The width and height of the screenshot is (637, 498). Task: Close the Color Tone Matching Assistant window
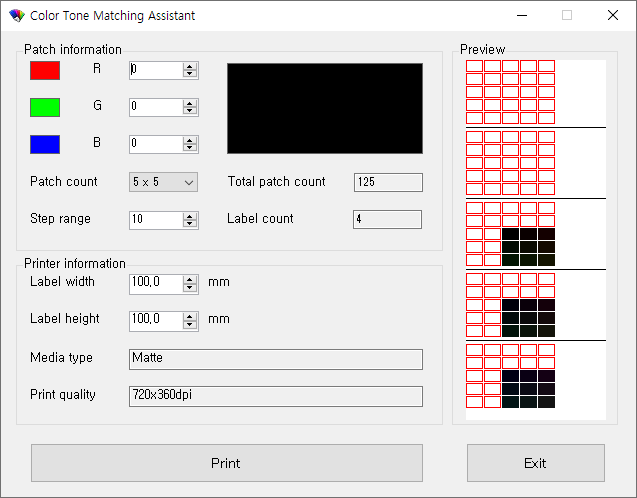[613, 15]
